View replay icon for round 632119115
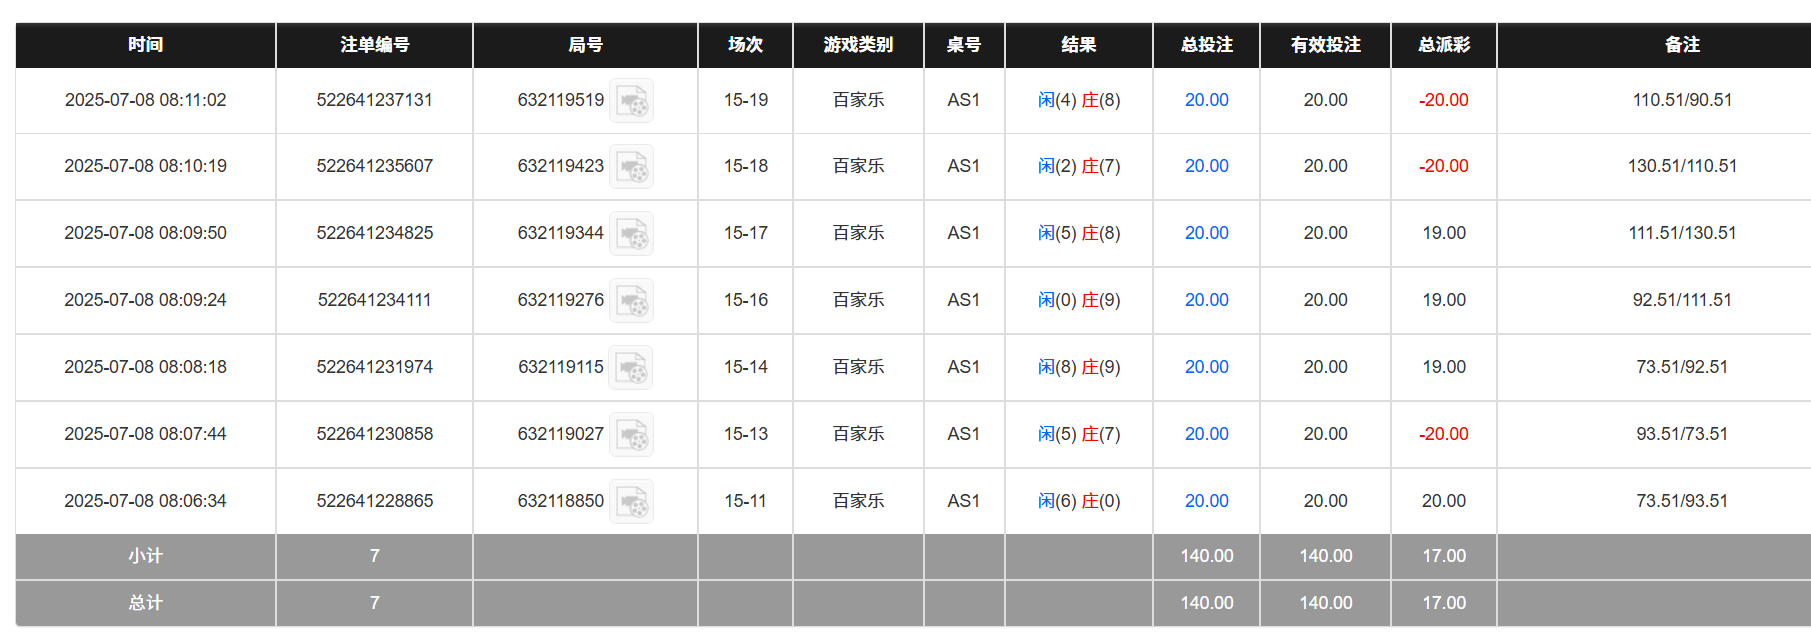The image size is (1811, 642). pos(632,368)
